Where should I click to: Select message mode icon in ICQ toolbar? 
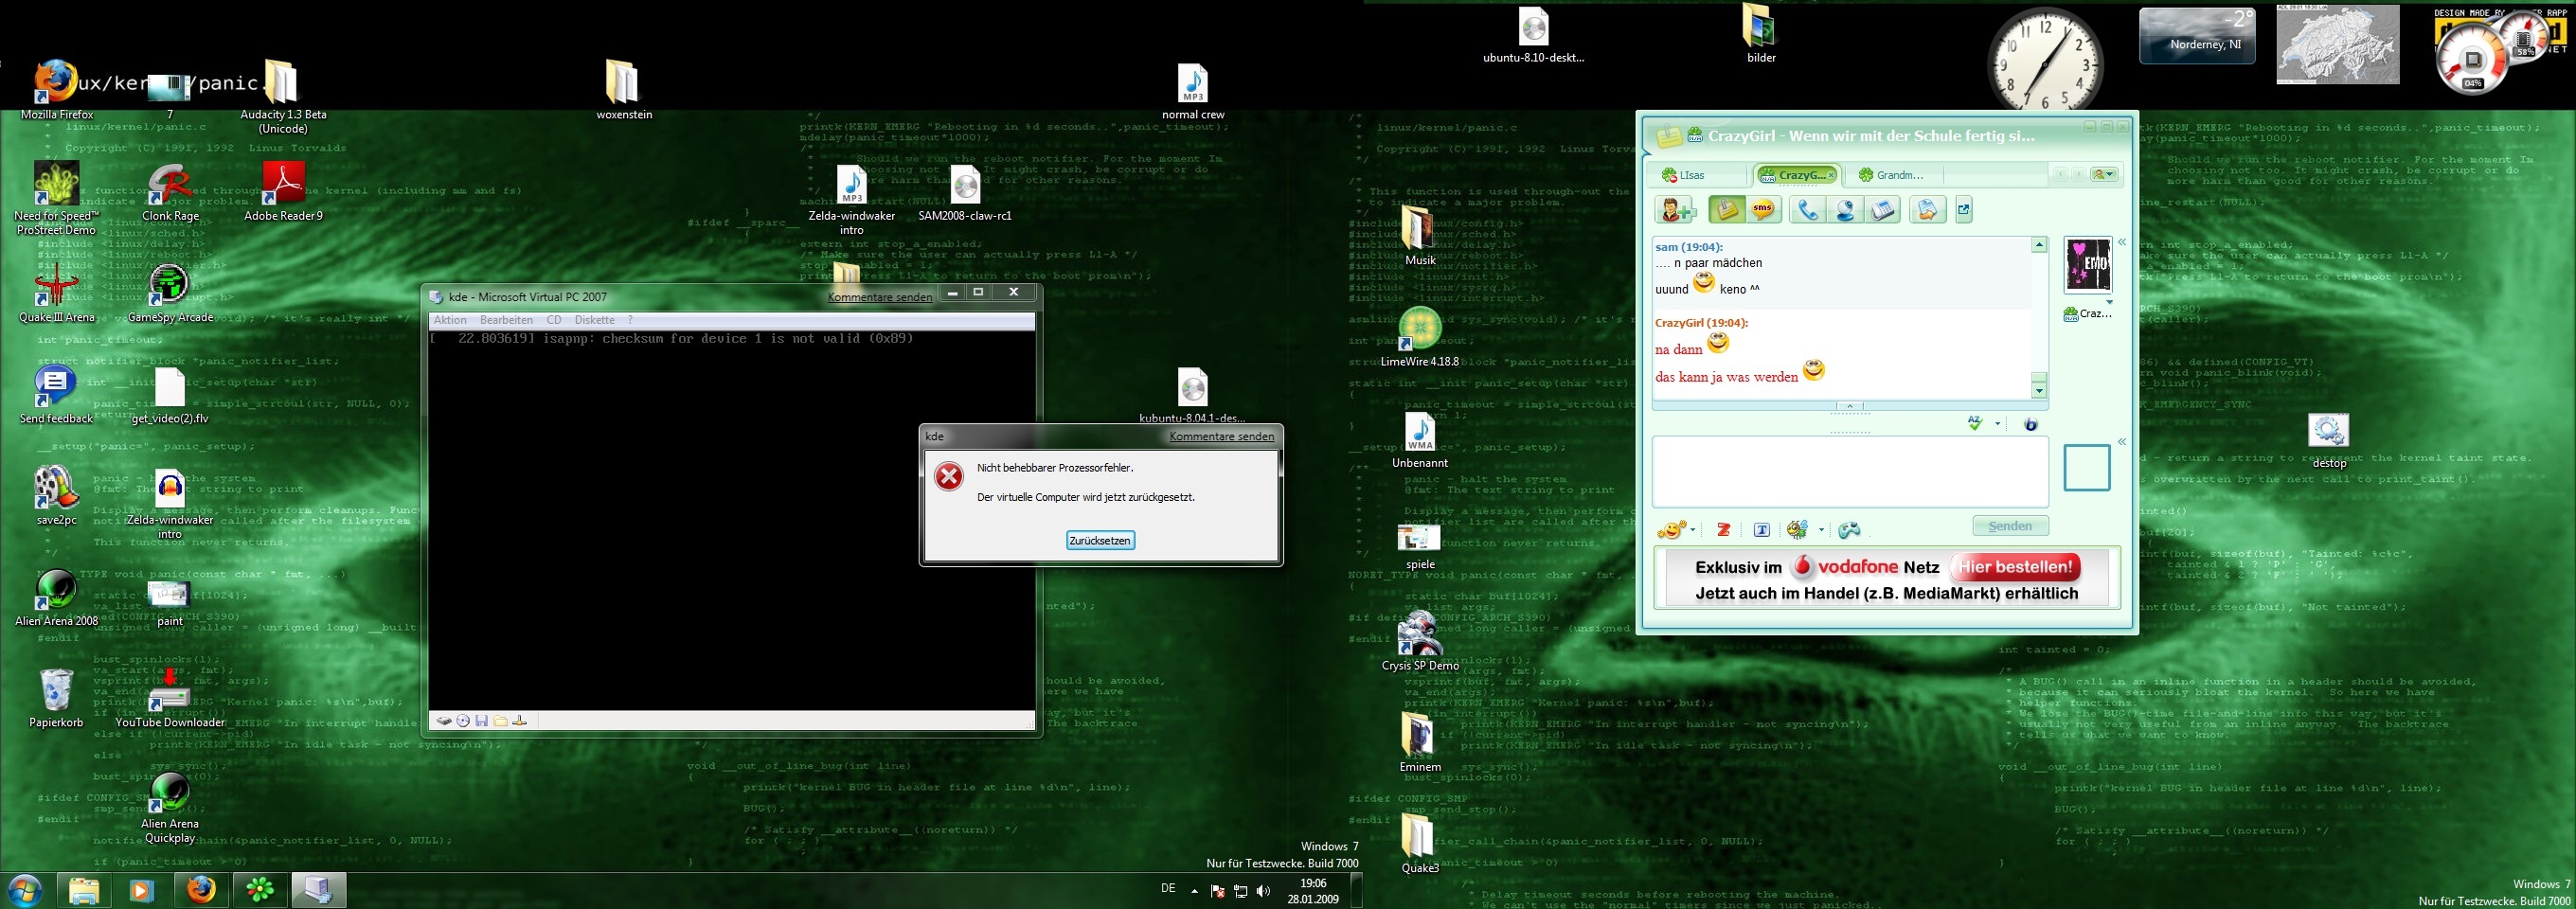[x=1727, y=210]
